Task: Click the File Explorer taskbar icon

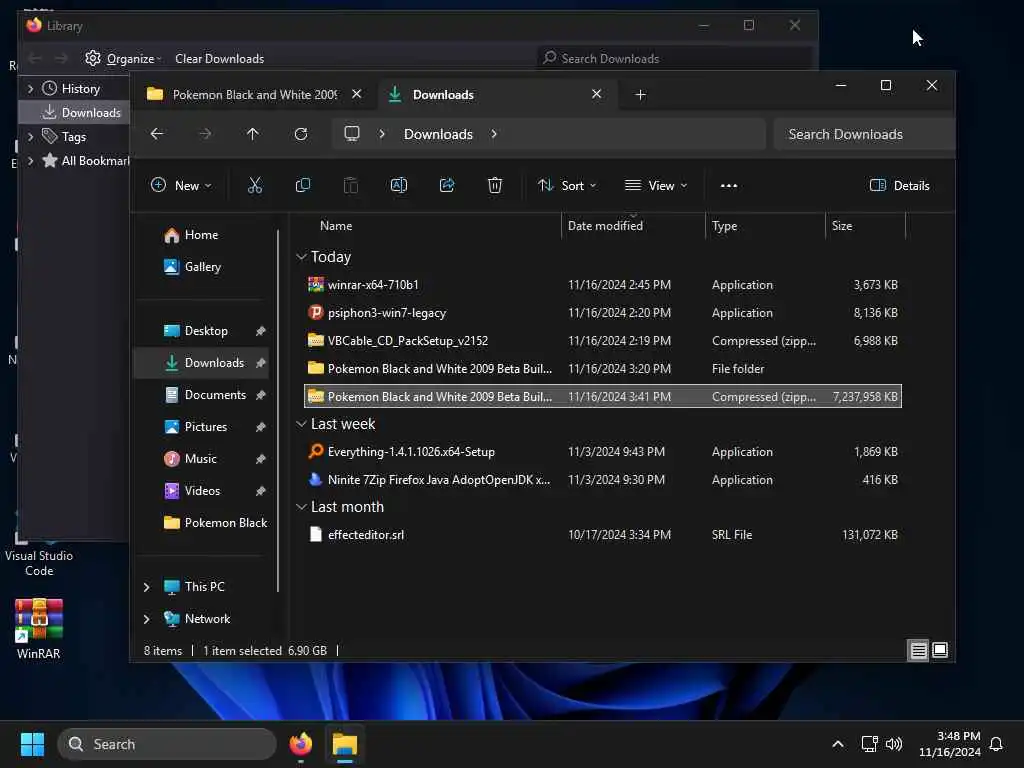Action: [345, 744]
